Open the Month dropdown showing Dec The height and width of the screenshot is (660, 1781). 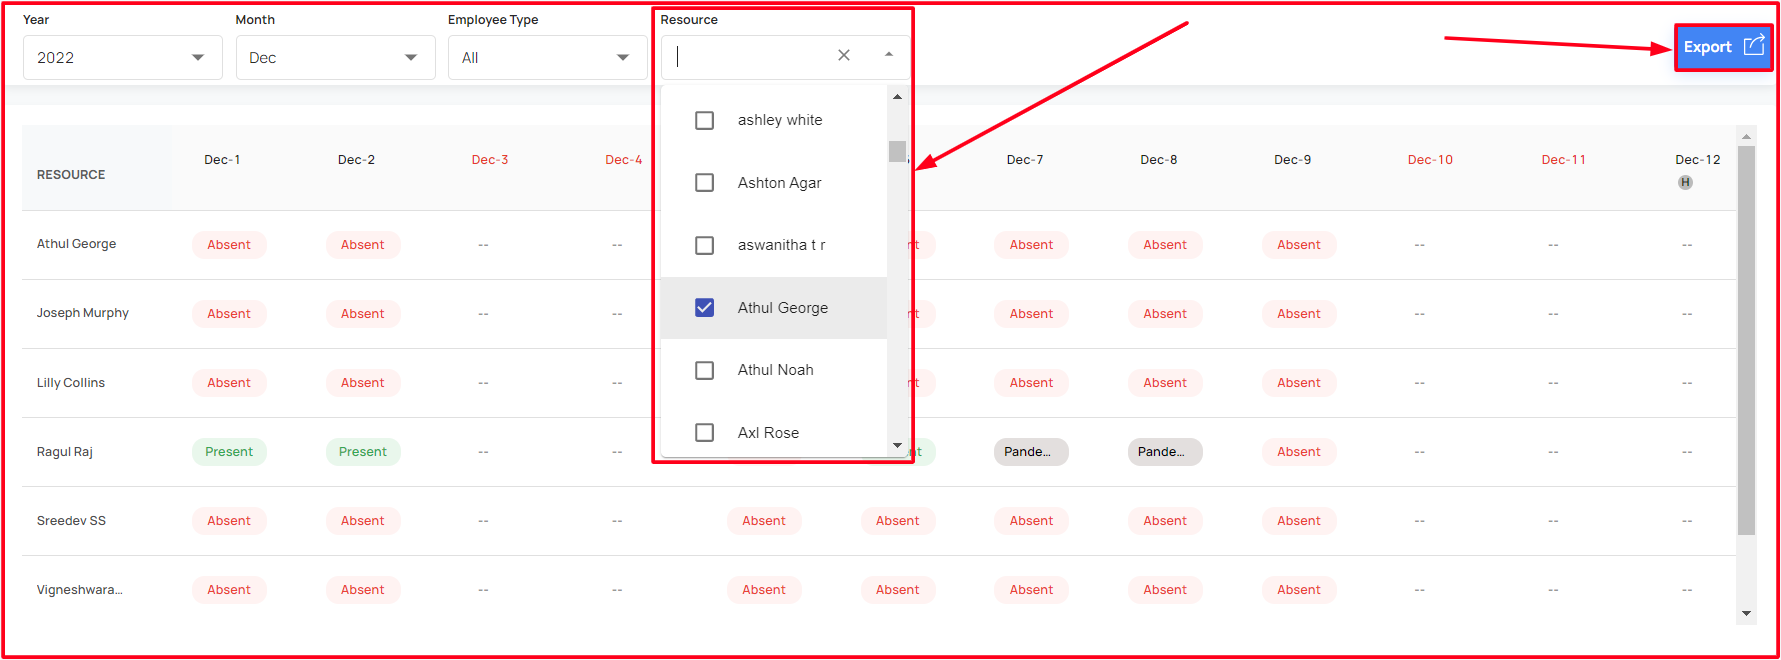(x=335, y=58)
